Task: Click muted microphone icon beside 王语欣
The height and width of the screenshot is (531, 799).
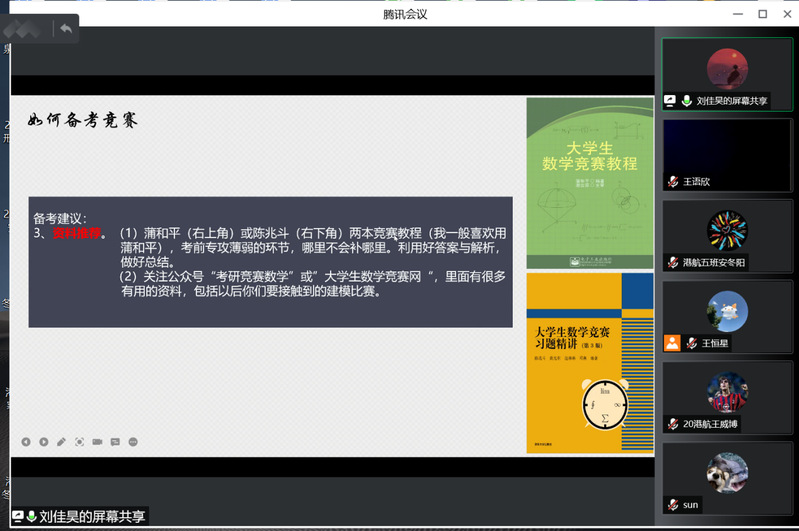Action: (x=673, y=182)
